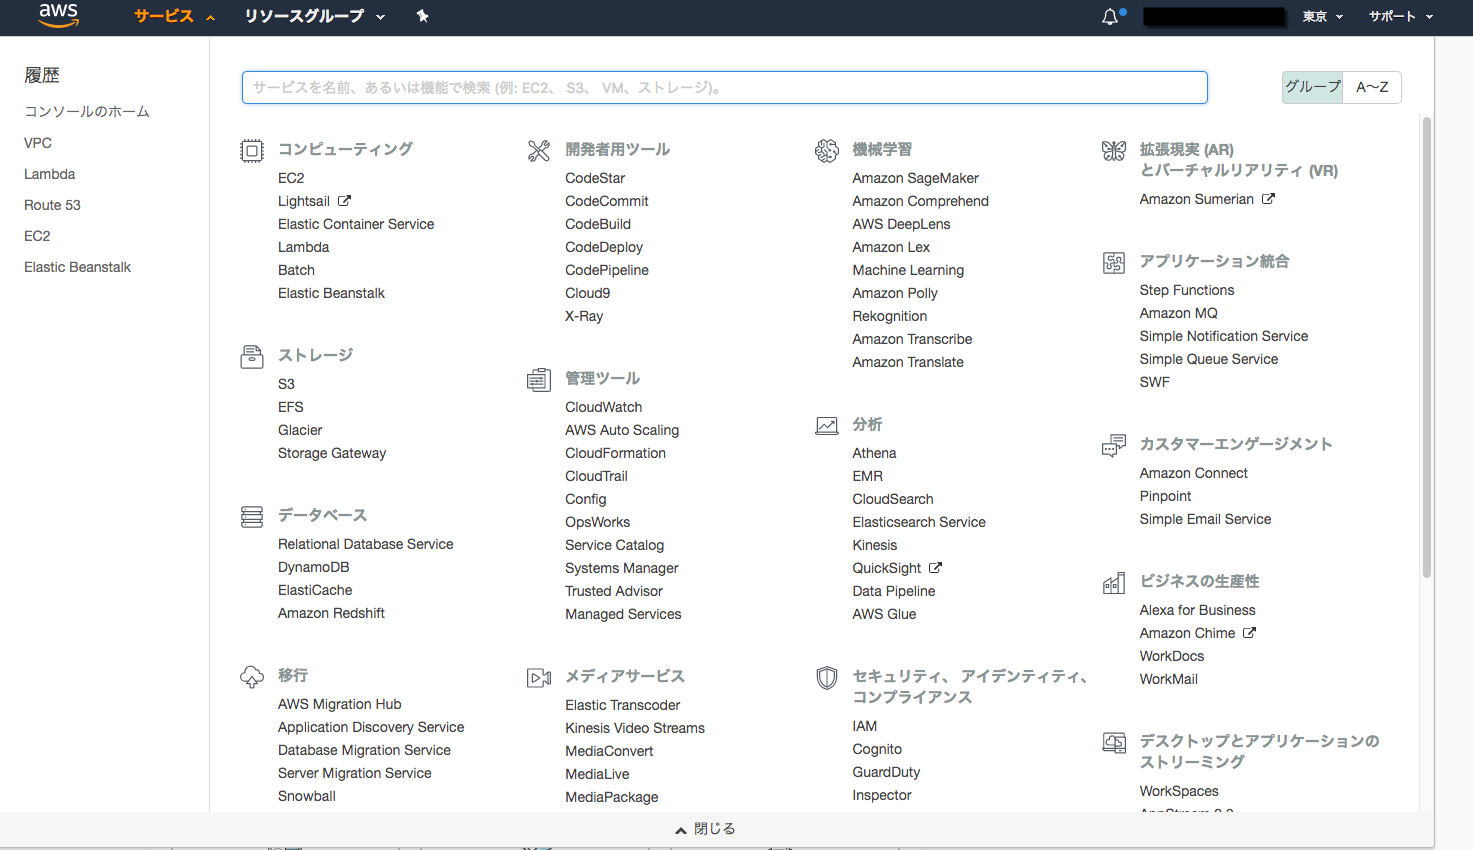
Task: Expand the リソースグループ dropdown
Action: [x=314, y=16]
